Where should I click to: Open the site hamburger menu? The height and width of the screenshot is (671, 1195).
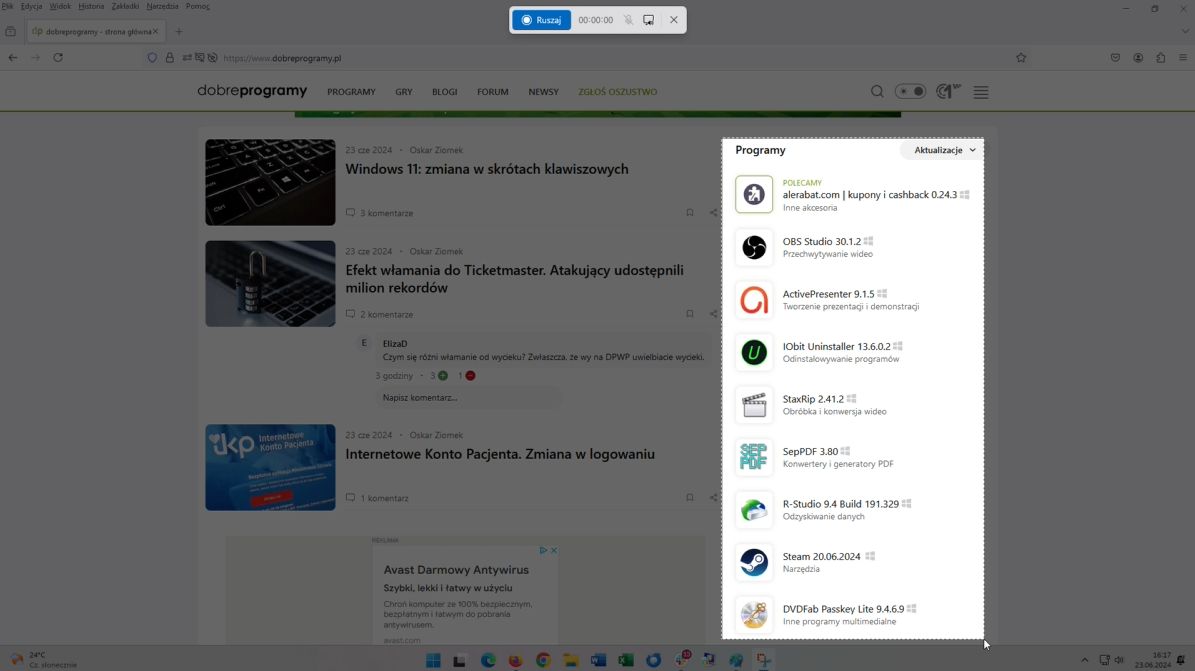point(980,91)
